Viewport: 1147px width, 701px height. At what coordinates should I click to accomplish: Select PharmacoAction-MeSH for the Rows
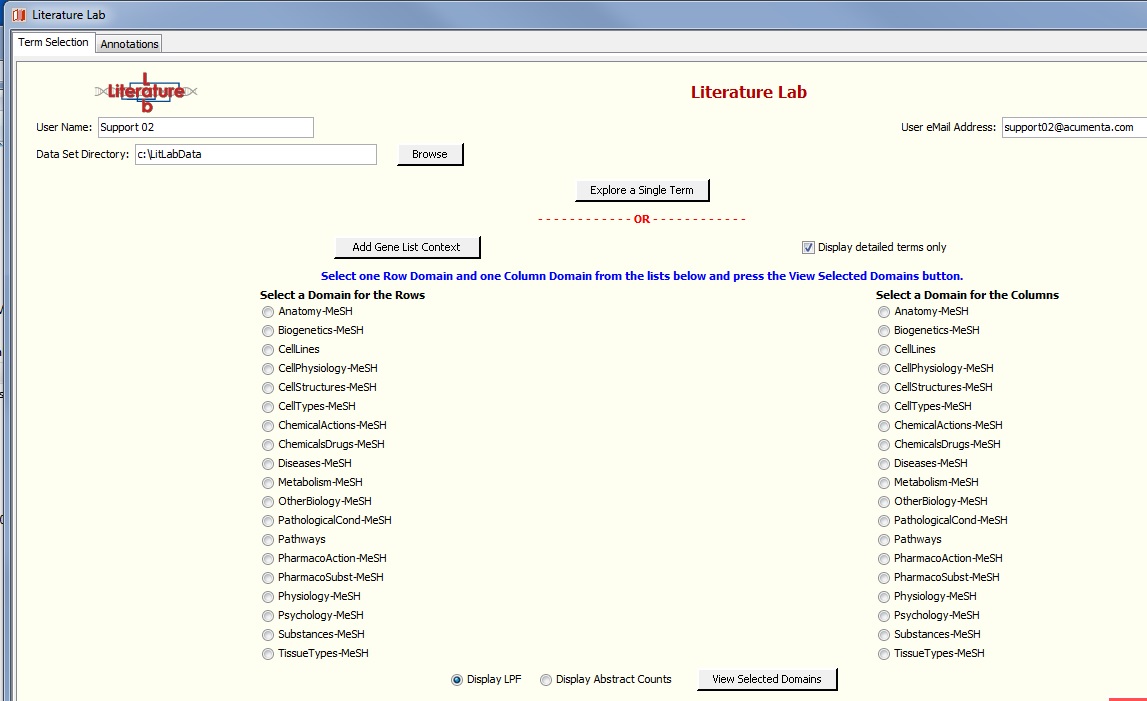coord(268,559)
